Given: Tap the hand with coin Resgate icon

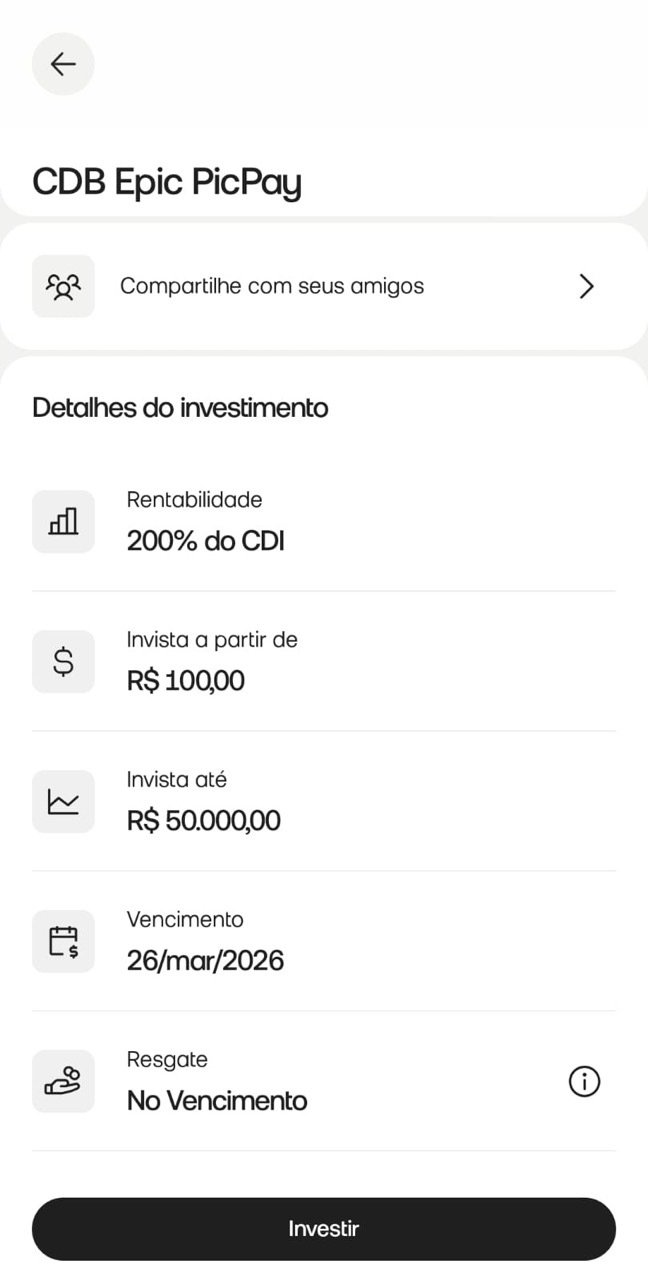Looking at the screenshot, I should 63,1081.
